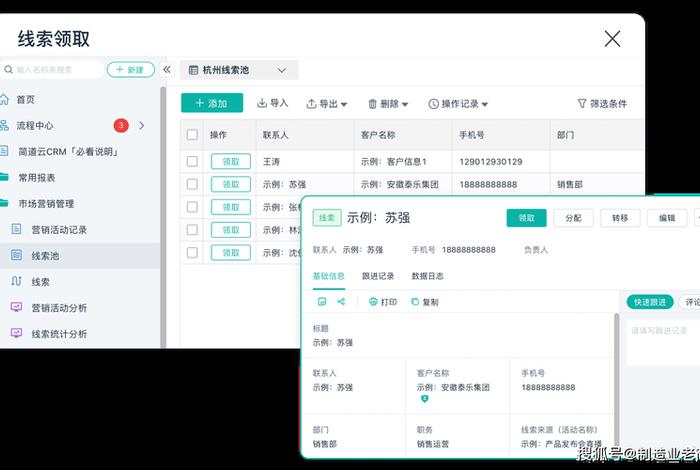Select the 线索 flow icon
The width and height of the screenshot is (700, 470).
pos(17,281)
